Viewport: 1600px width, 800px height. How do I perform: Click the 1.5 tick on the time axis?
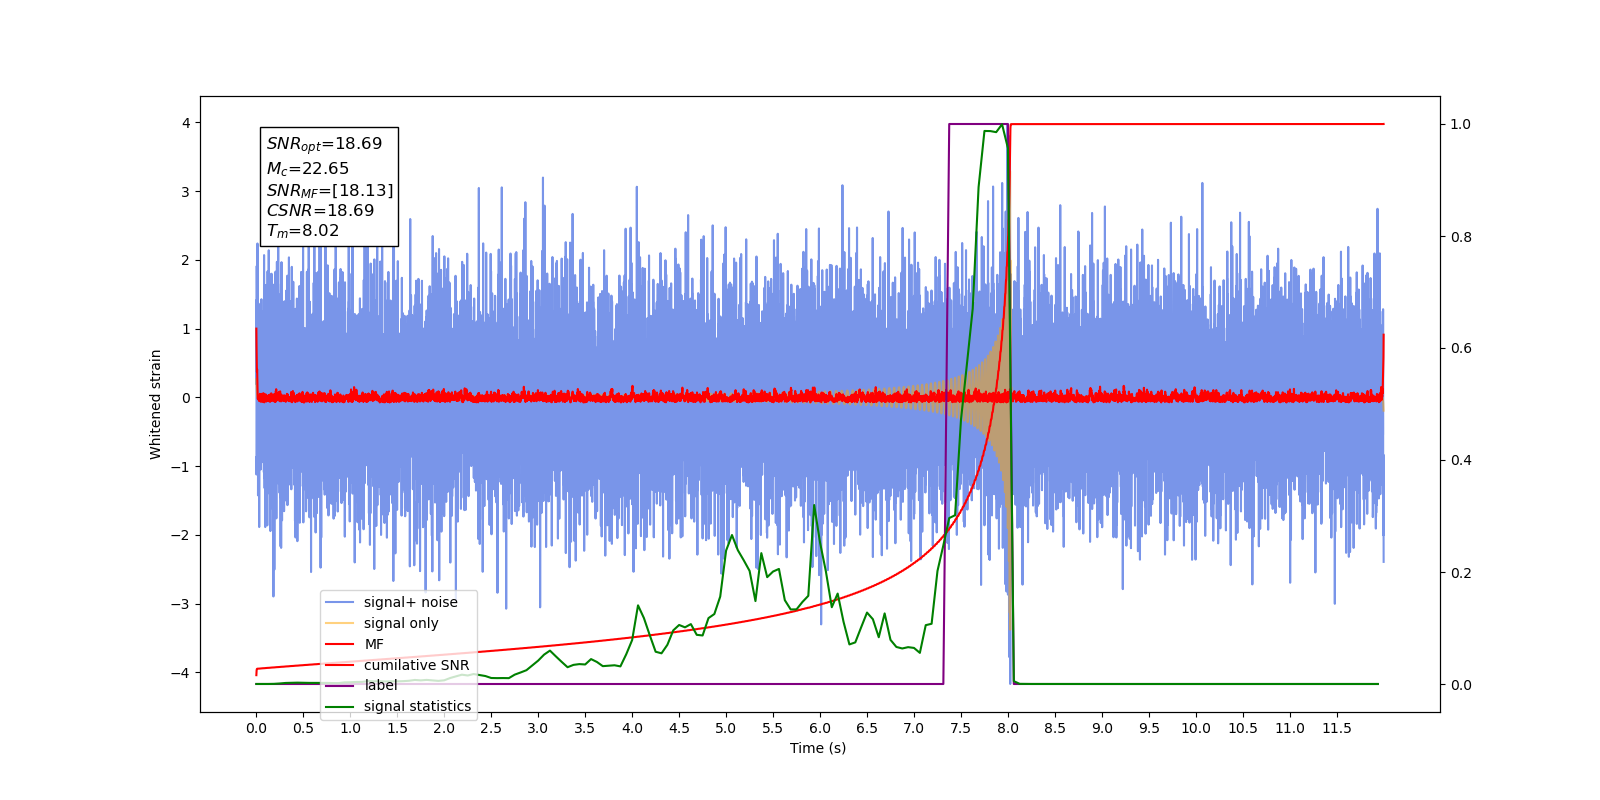click(397, 728)
